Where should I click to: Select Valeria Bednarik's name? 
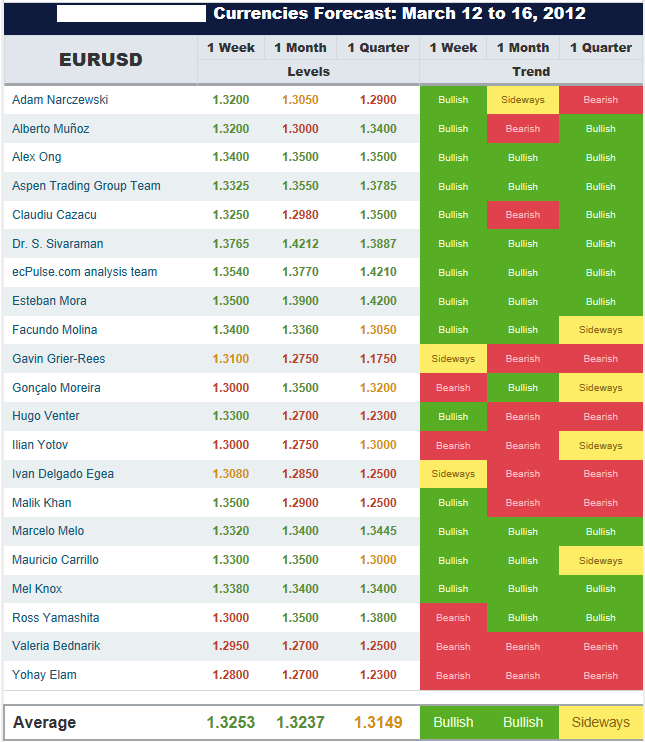click(56, 646)
